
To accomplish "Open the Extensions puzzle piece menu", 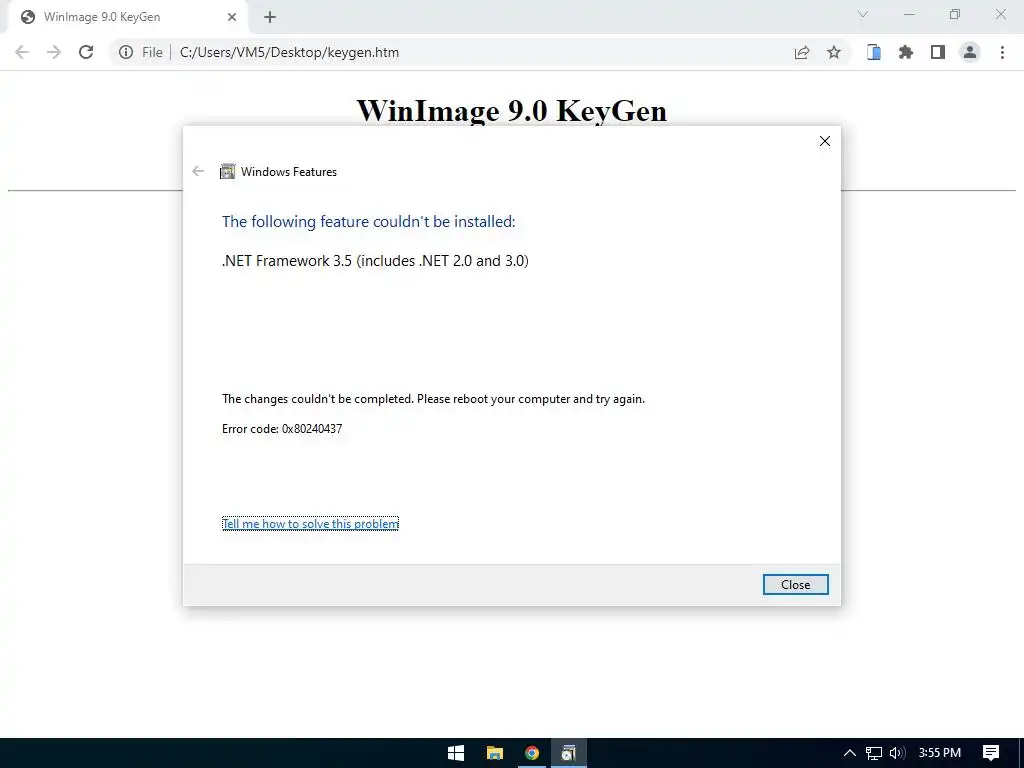I will pyautogui.click(x=906, y=52).
